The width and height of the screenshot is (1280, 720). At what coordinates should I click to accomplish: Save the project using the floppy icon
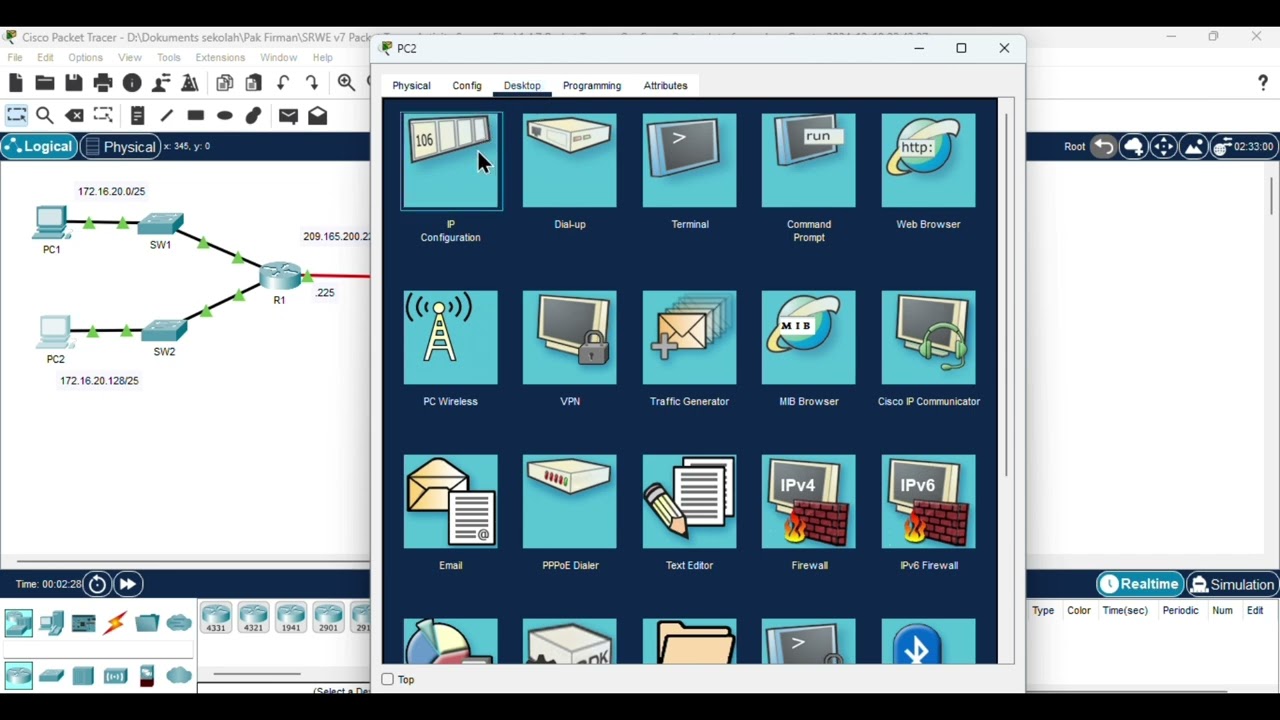click(74, 83)
